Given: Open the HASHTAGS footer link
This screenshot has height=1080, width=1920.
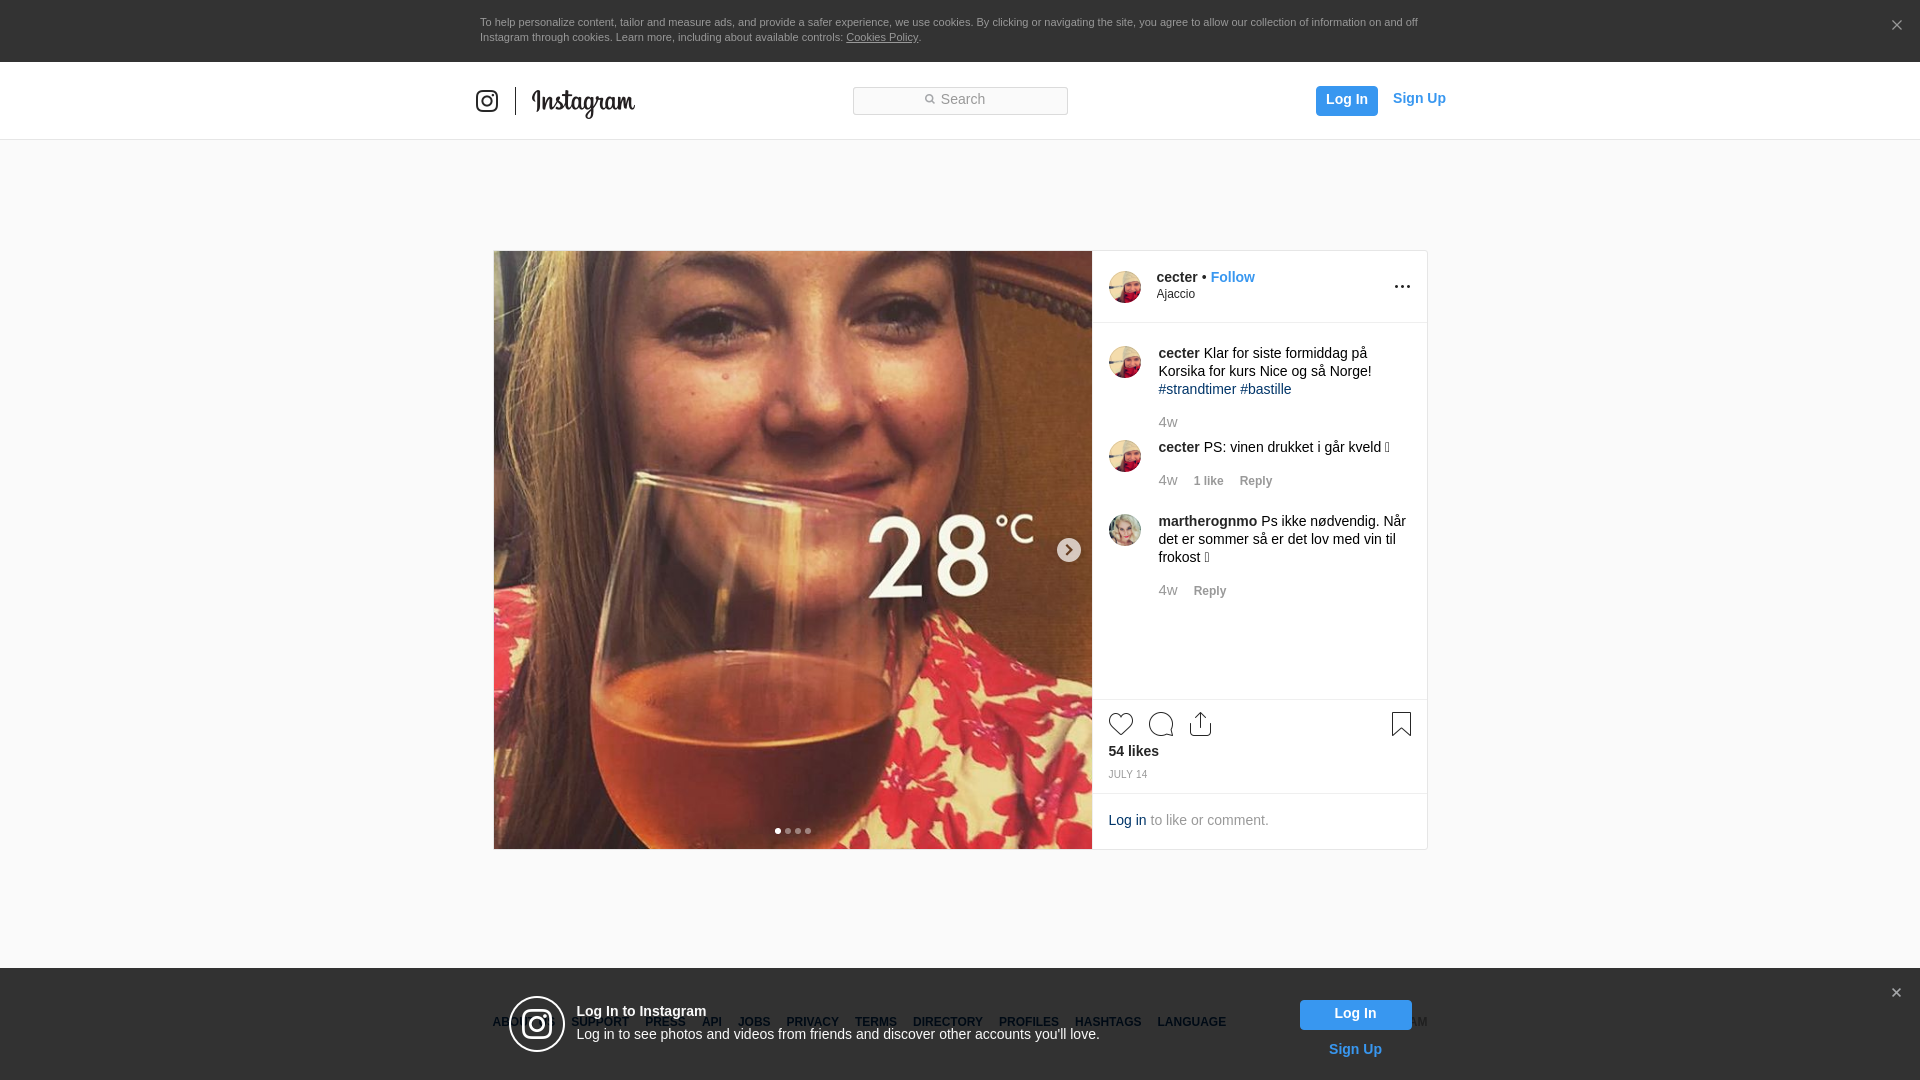Looking at the screenshot, I should 1108,1022.
